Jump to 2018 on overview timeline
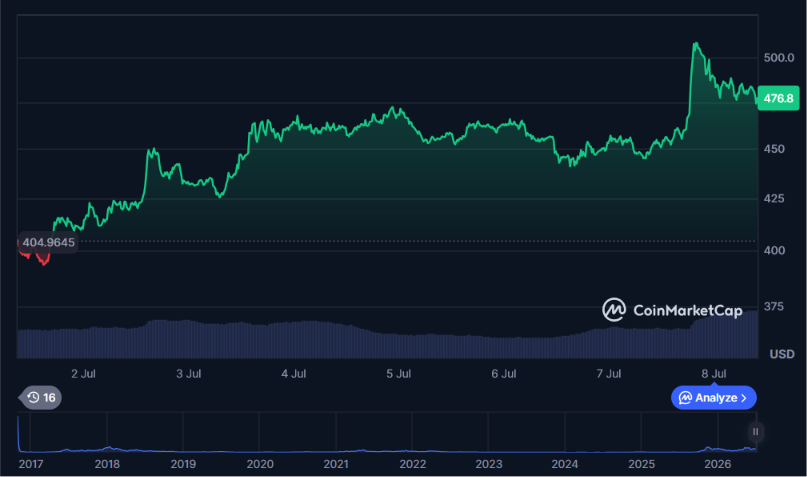This screenshot has height=477, width=807. pos(107,464)
